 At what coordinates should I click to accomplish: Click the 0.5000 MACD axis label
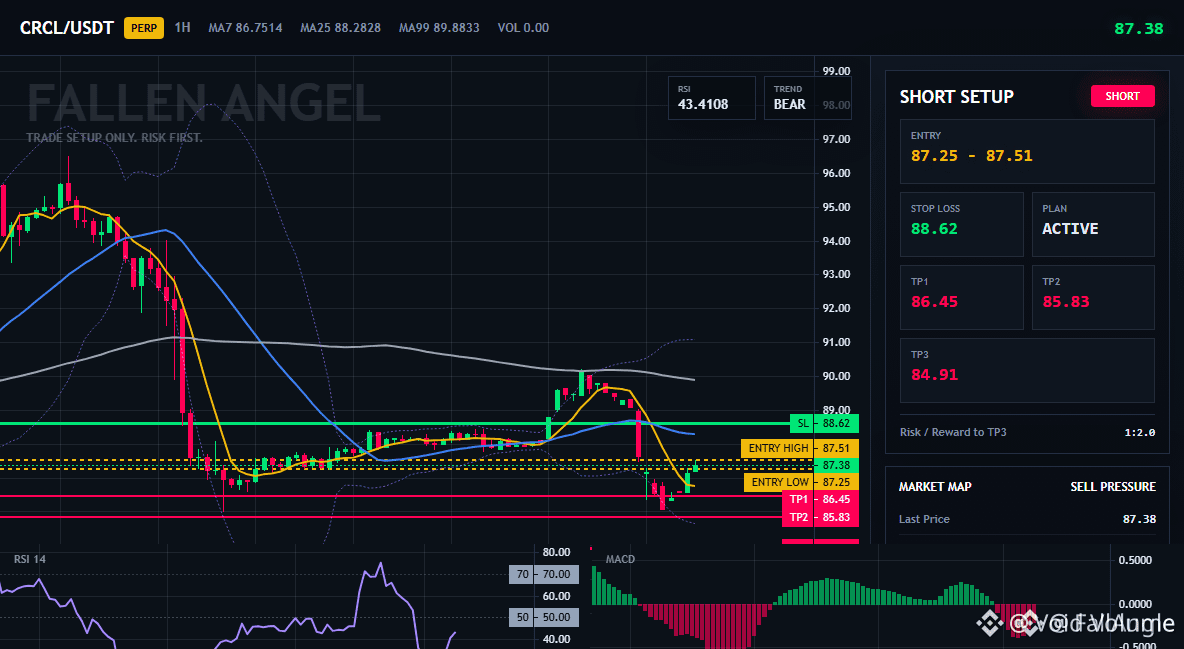(x=1135, y=560)
